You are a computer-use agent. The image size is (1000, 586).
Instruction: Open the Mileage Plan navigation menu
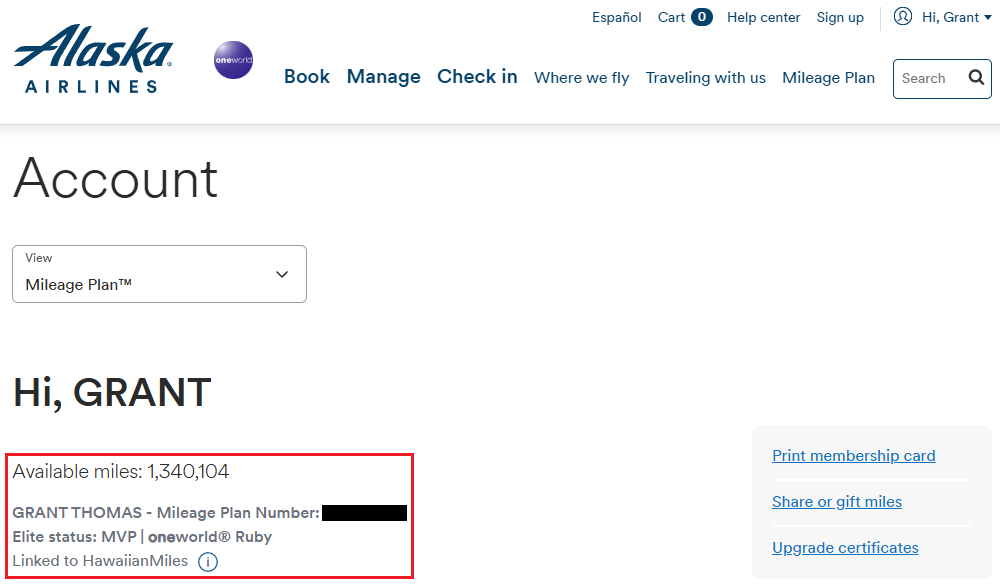(x=828, y=78)
